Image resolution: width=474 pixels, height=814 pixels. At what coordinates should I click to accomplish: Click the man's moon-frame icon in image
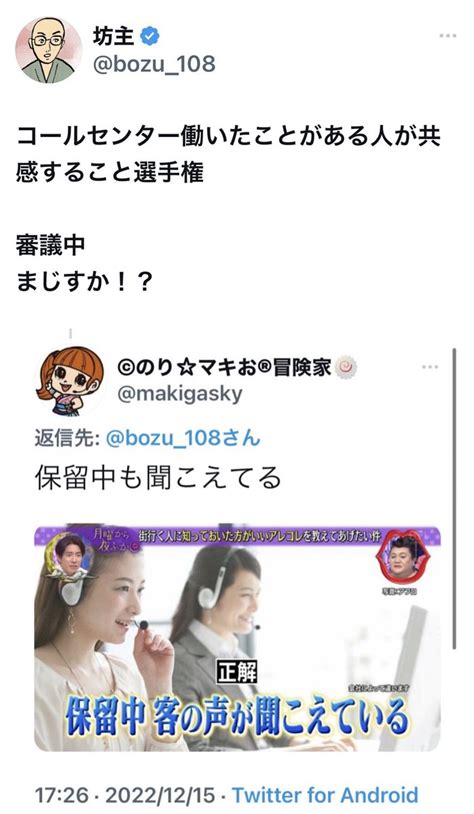click(x=70, y=557)
